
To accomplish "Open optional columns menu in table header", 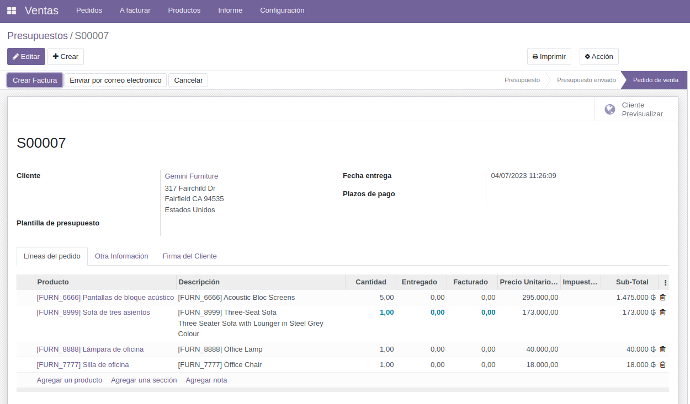I will 665,282.
